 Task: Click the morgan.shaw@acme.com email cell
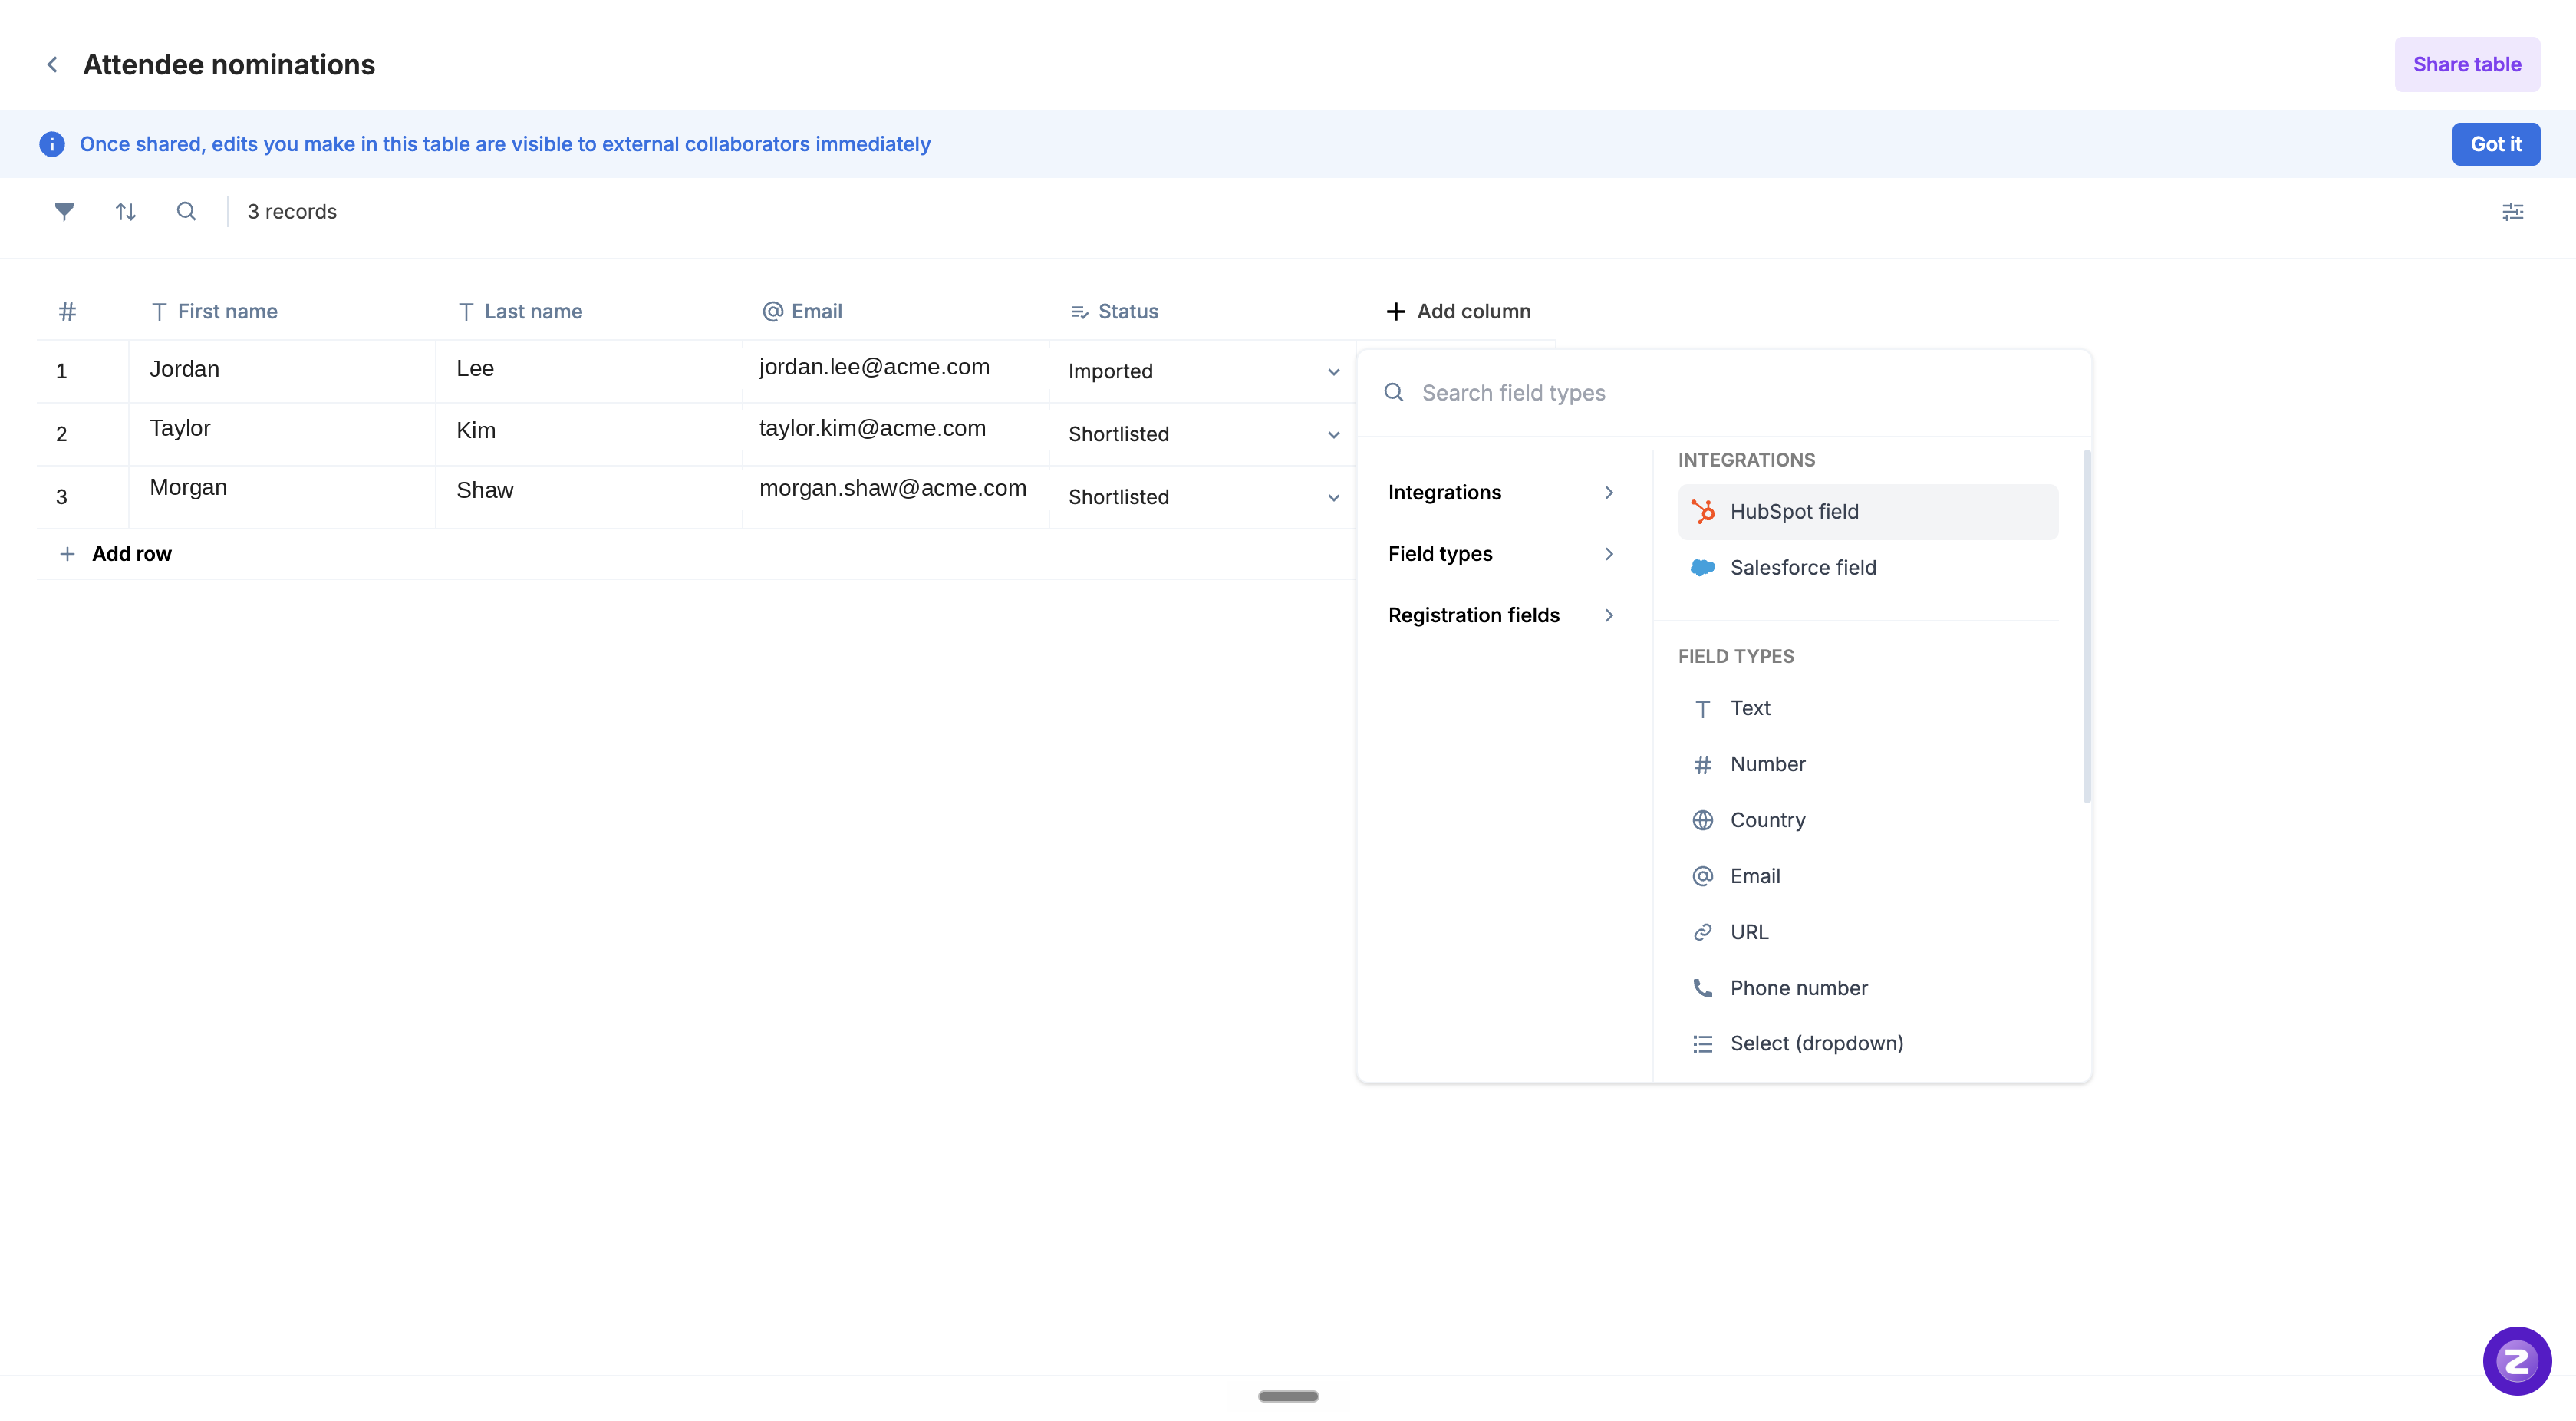(896, 497)
